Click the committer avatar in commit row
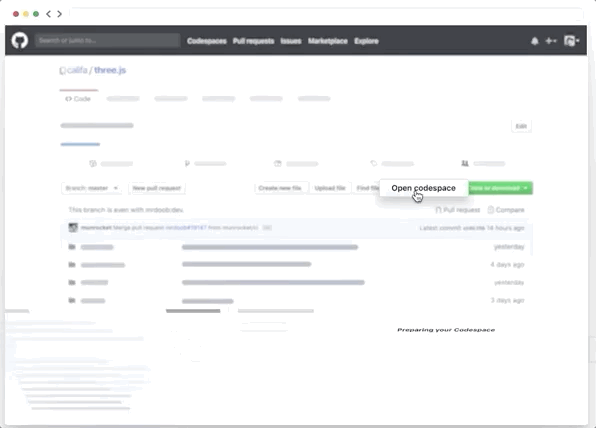Screen dimensions: 596x428 [x=73, y=228]
